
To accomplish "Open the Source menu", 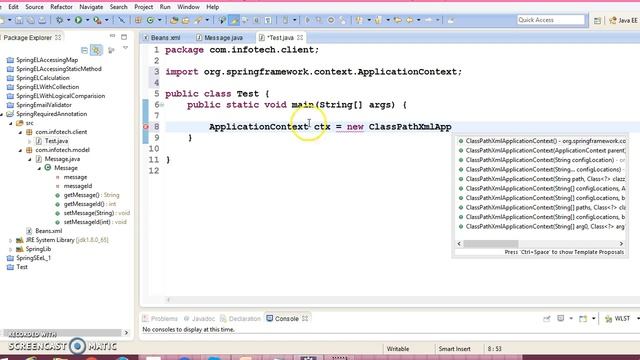I will click(34, 7).
